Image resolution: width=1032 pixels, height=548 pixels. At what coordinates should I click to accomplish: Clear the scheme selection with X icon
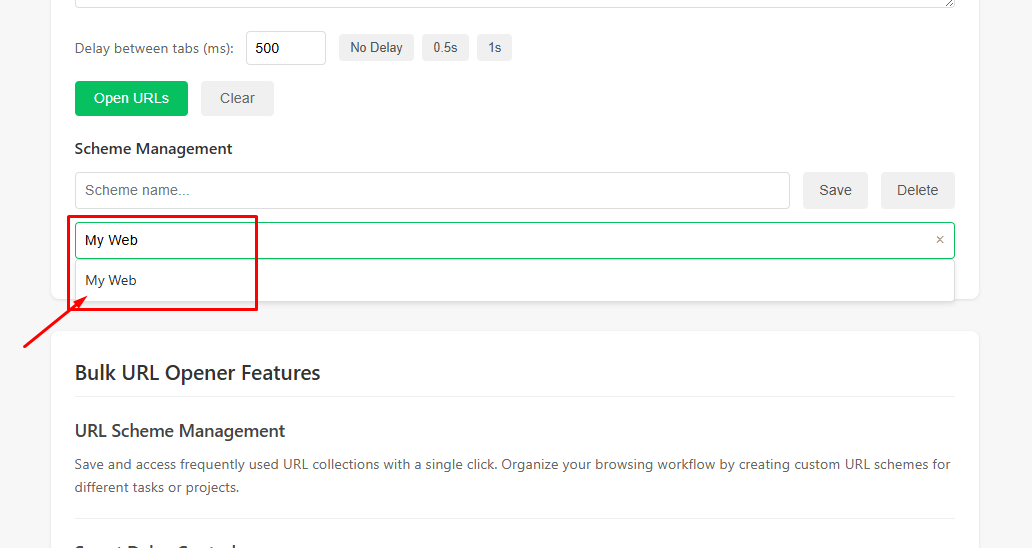click(940, 239)
